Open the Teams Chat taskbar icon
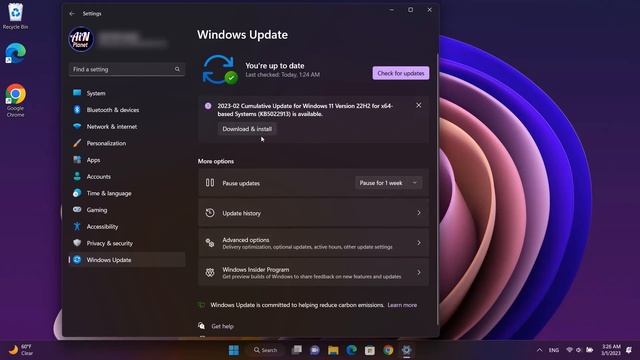The width and height of the screenshot is (640, 360). coord(315,350)
